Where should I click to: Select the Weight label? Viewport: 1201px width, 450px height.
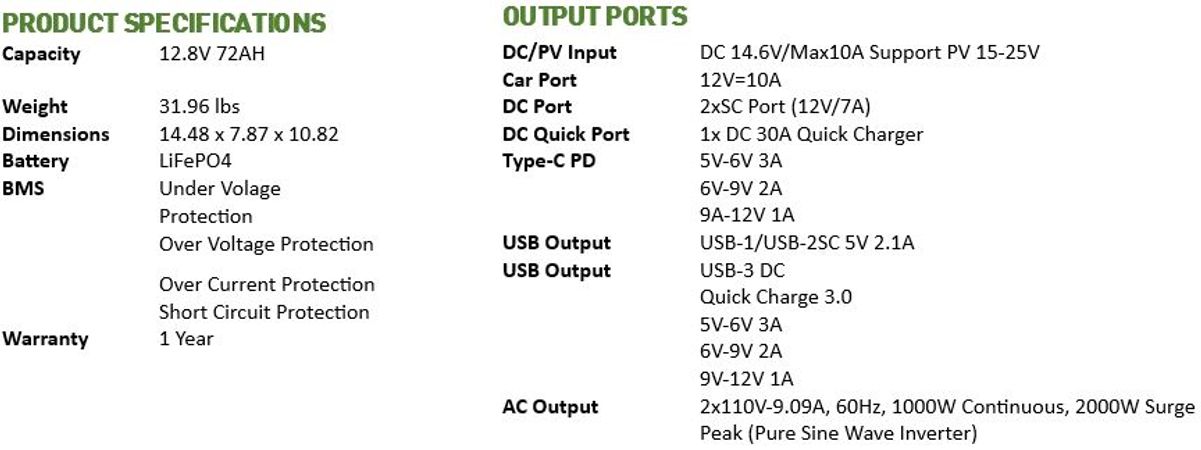tap(36, 107)
